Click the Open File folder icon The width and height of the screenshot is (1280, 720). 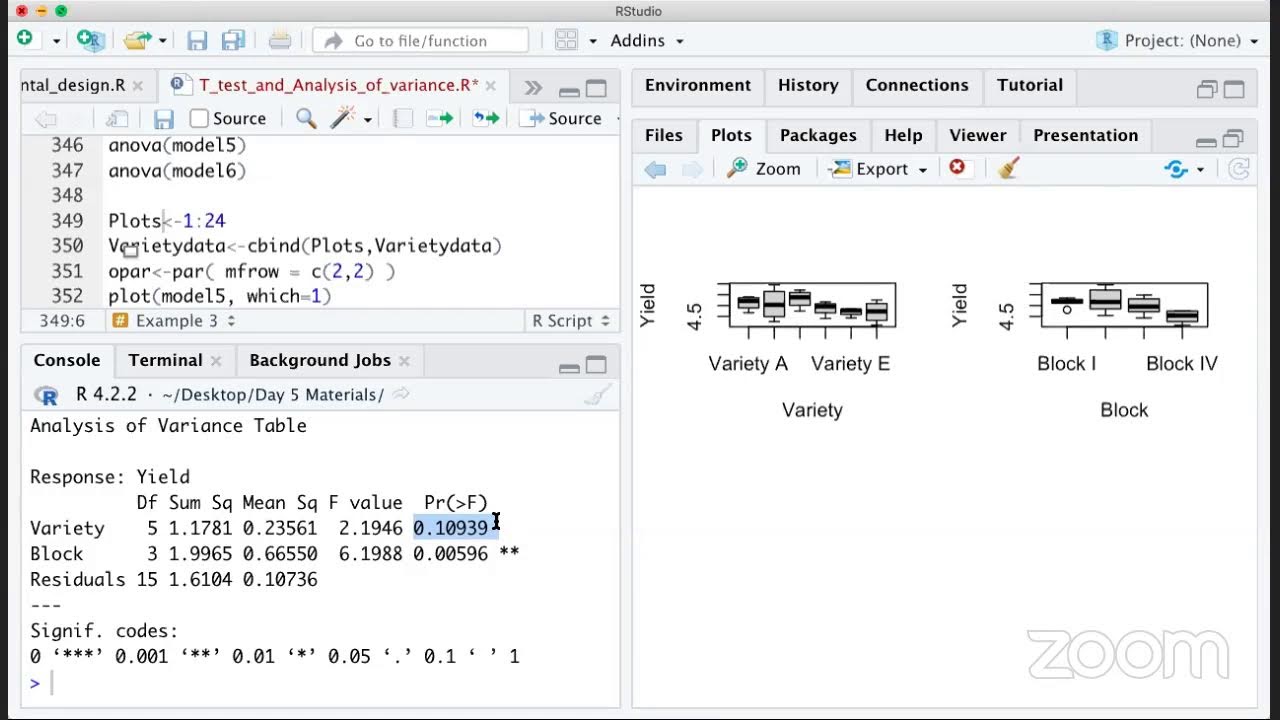pyautogui.click(x=137, y=40)
